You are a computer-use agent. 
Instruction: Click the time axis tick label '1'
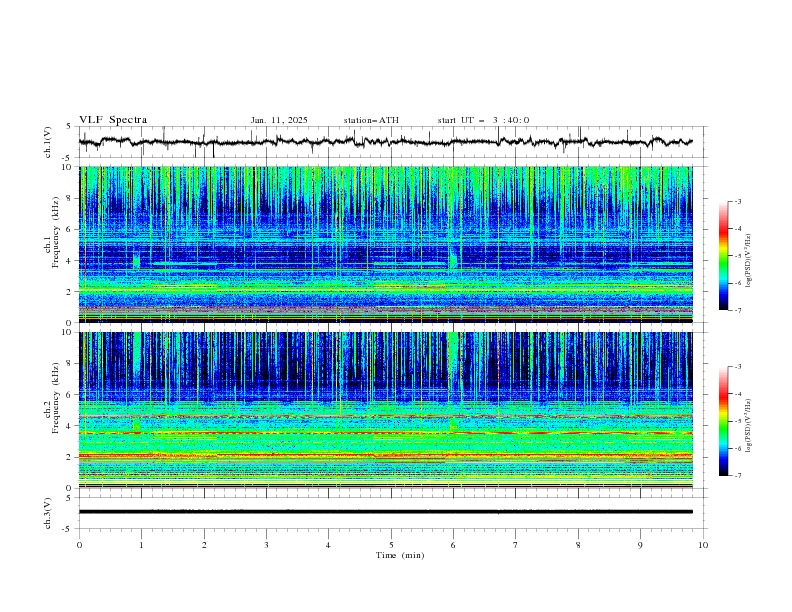[x=141, y=545]
